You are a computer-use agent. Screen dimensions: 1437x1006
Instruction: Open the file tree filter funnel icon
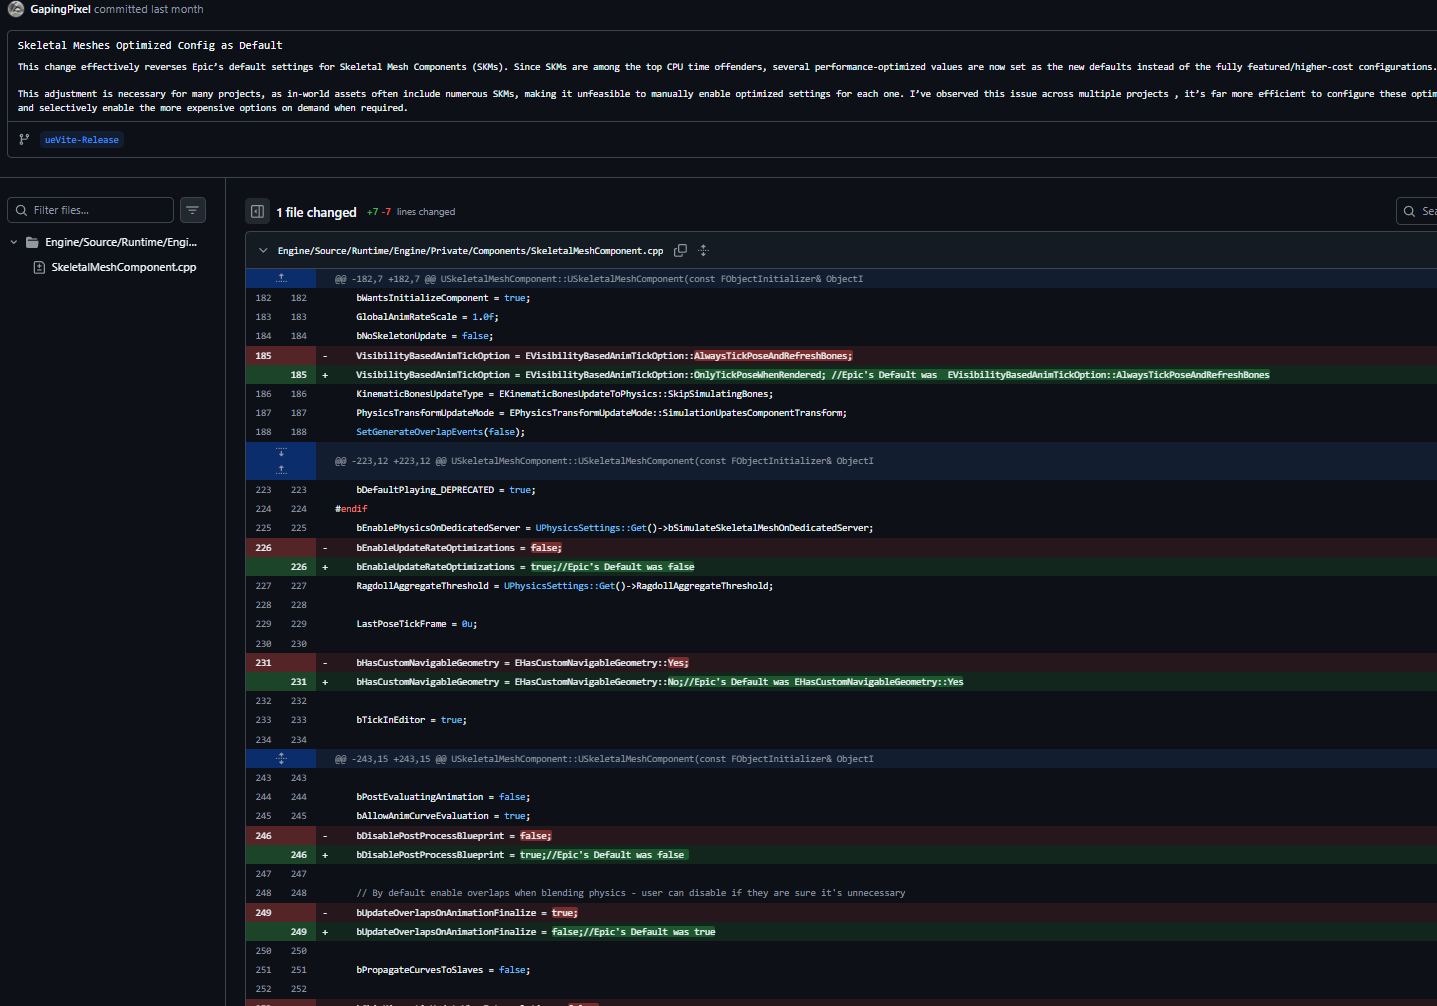click(x=192, y=210)
